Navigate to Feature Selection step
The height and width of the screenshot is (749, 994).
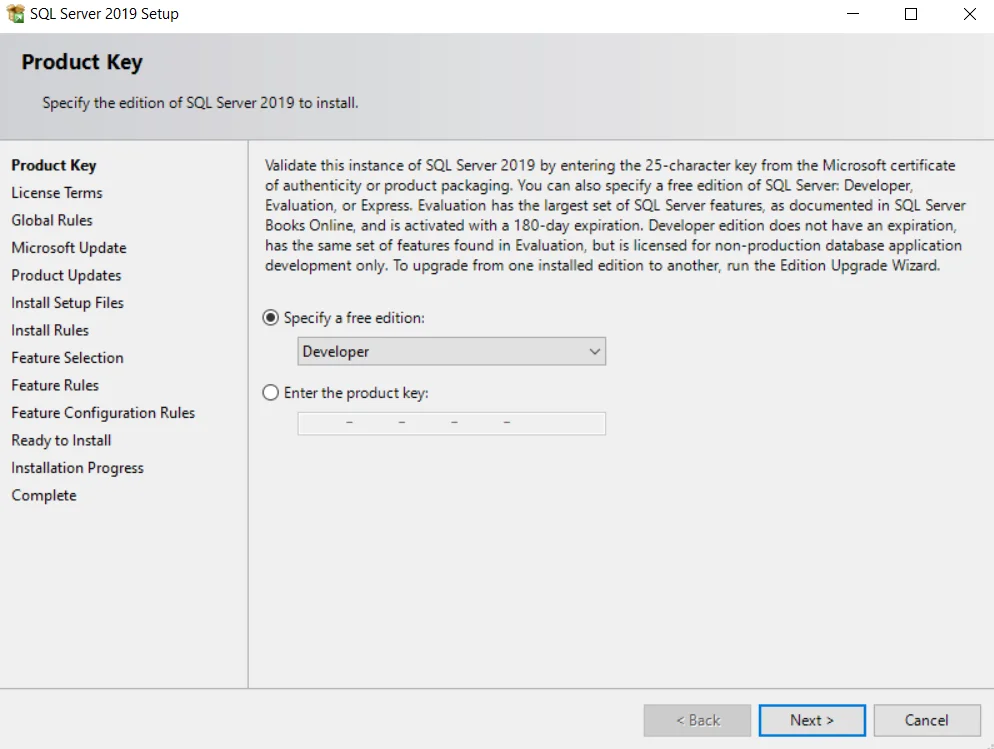coord(68,358)
